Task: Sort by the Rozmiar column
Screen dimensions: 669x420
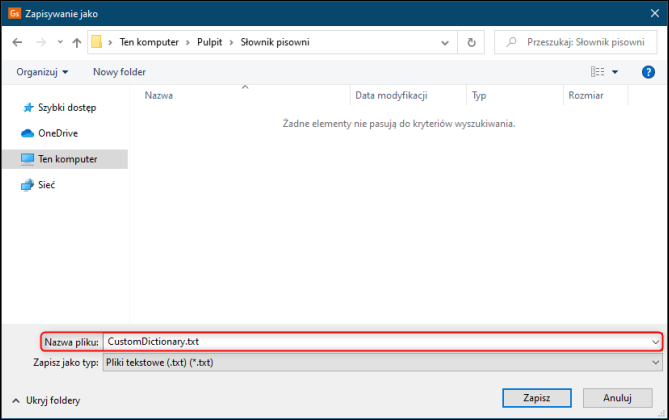Action: [586, 95]
